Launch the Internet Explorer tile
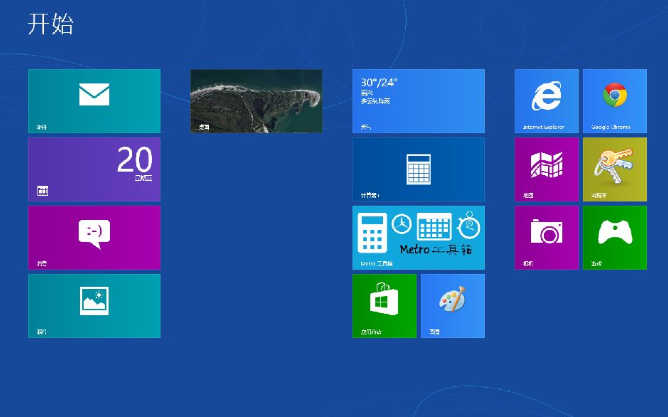The width and height of the screenshot is (668, 417). click(x=547, y=101)
